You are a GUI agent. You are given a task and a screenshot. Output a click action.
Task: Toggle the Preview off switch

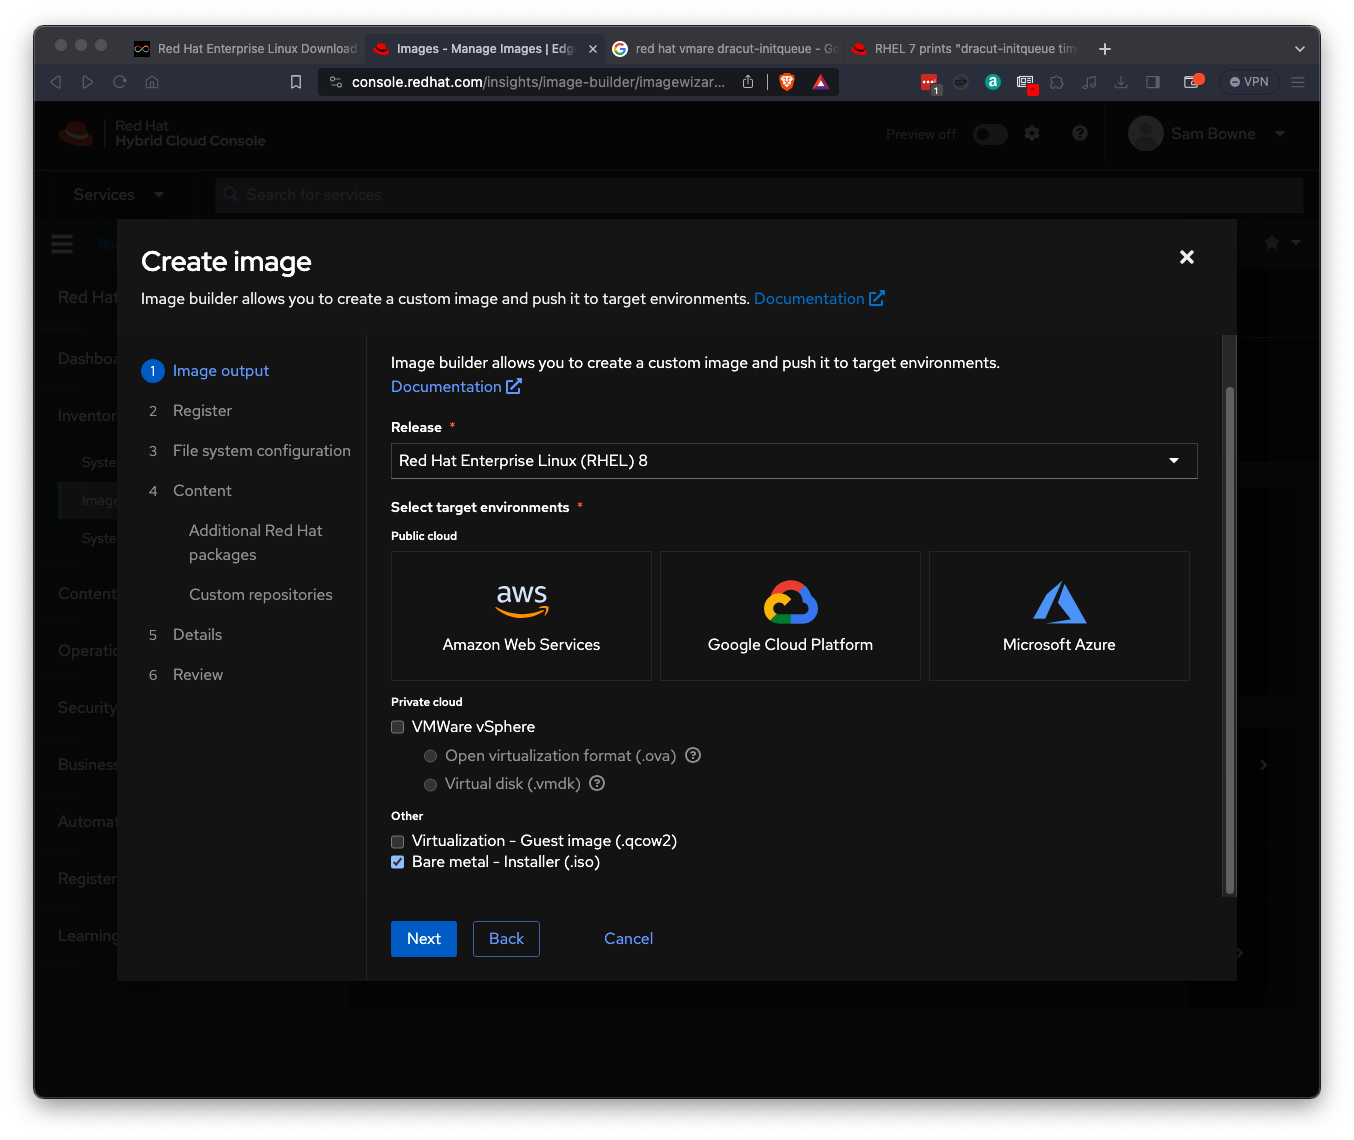(x=990, y=134)
